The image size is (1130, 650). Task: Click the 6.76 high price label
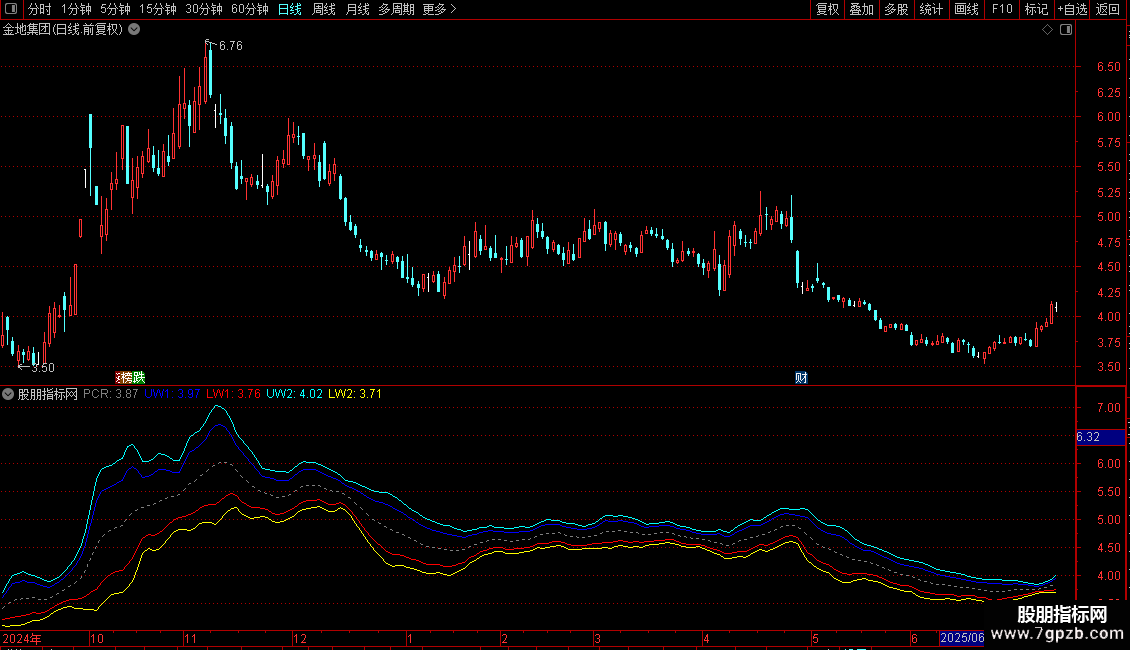[231, 45]
